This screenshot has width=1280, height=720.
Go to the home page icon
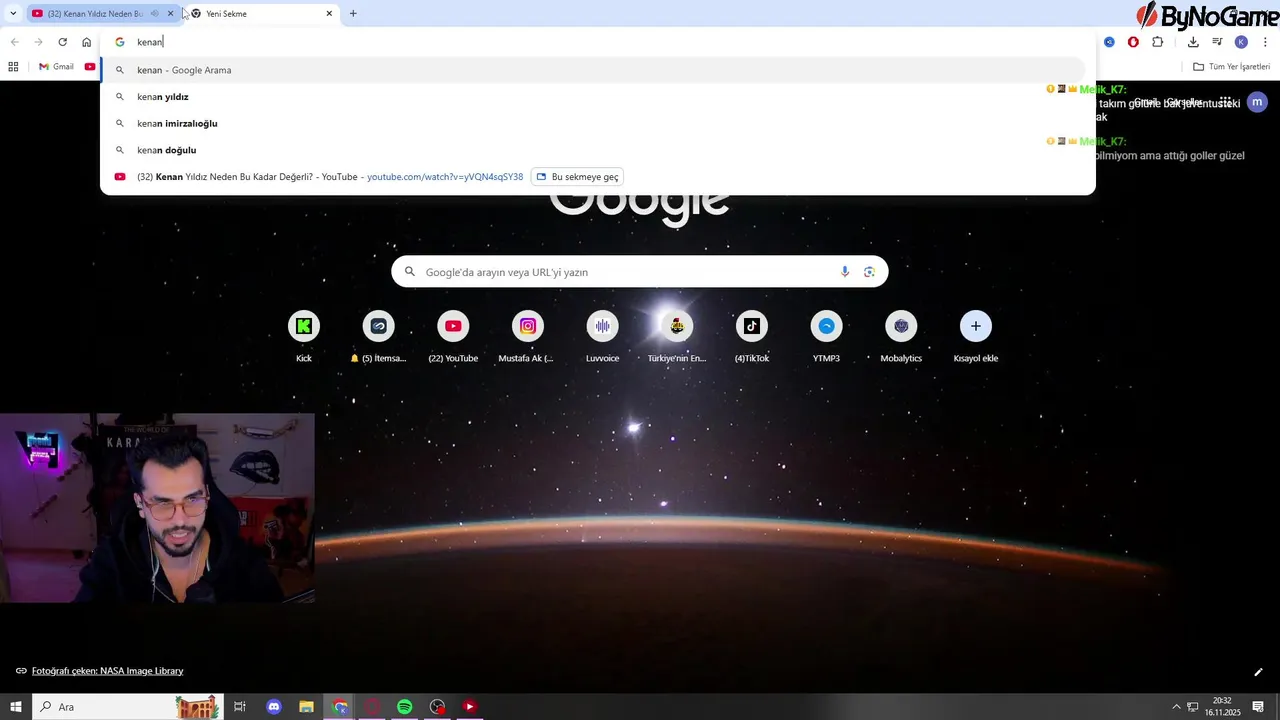(x=87, y=42)
